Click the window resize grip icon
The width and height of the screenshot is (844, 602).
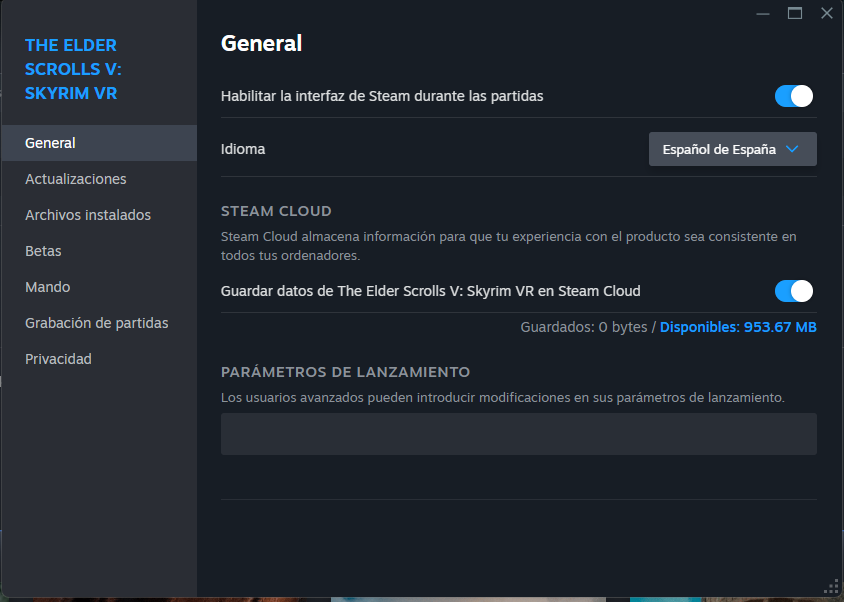831,586
